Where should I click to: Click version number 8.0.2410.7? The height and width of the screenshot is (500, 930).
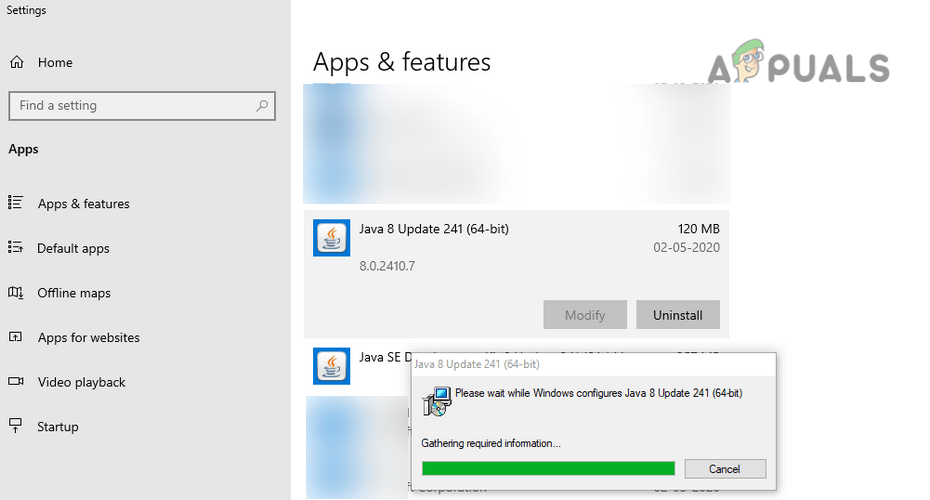[x=387, y=266]
